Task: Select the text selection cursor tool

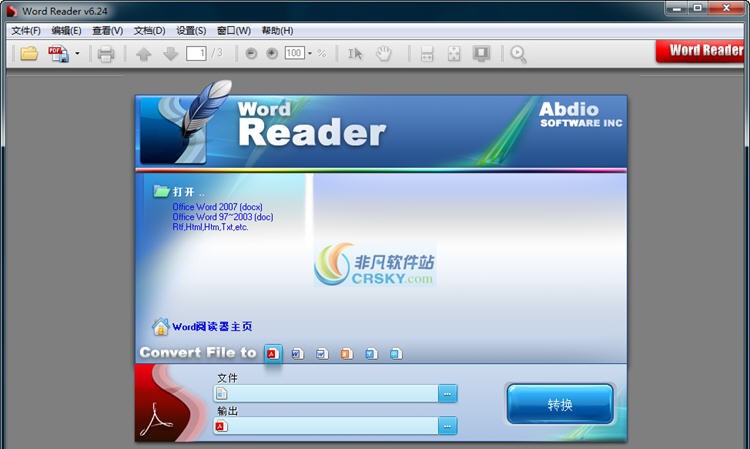Action: [x=355, y=54]
